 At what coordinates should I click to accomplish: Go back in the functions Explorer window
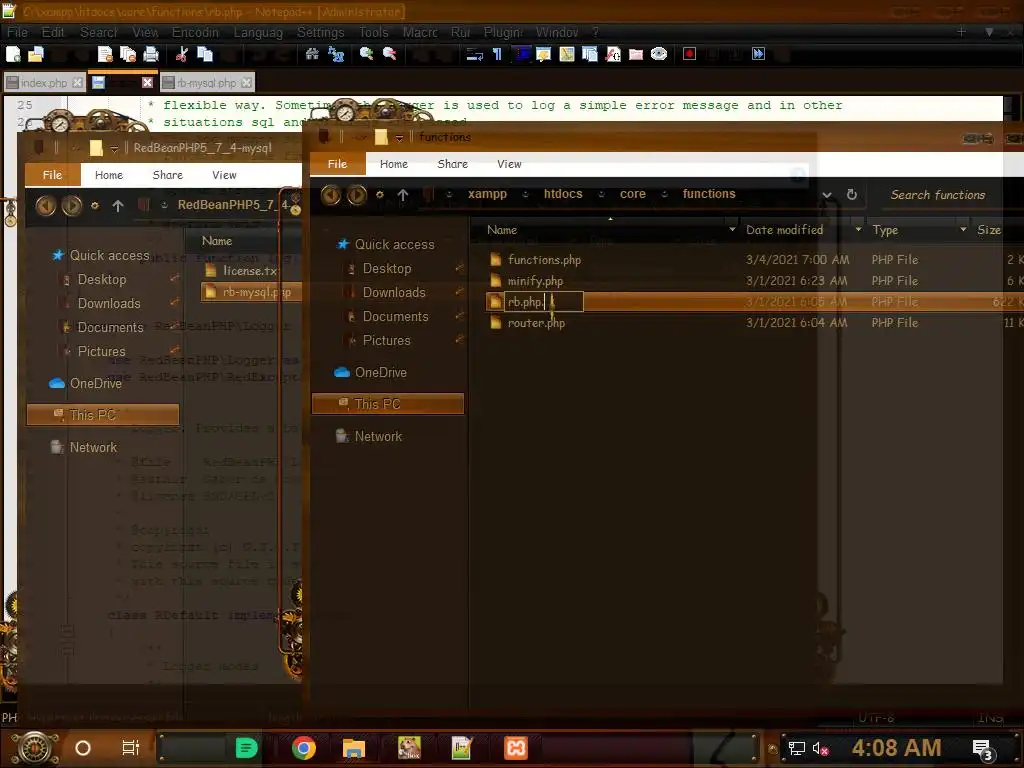[x=331, y=195]
